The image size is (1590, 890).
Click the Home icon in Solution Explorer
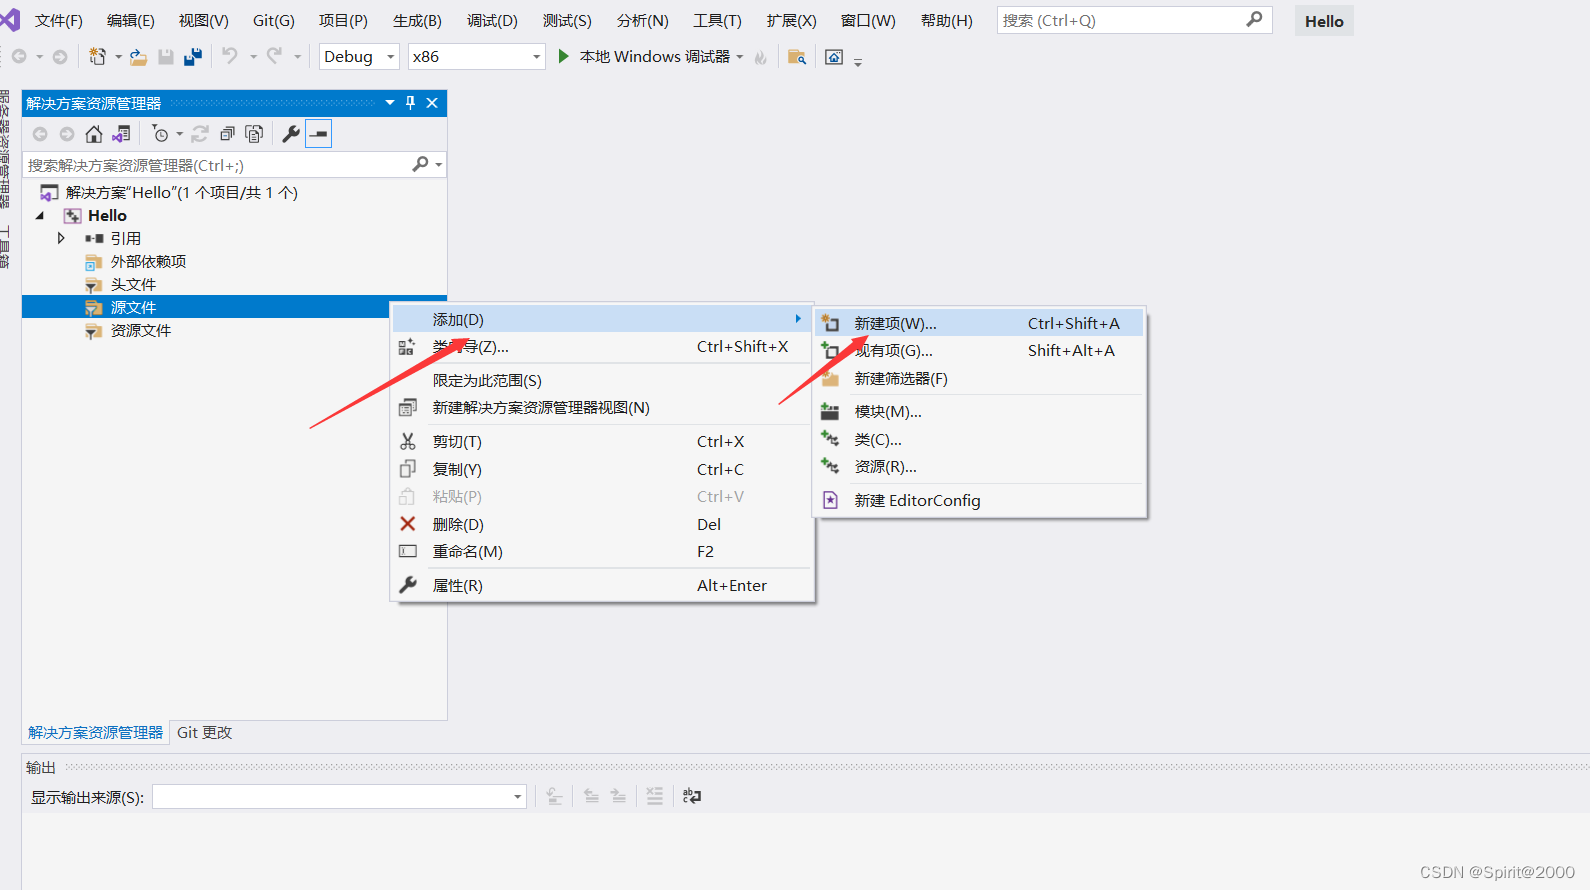93,134
